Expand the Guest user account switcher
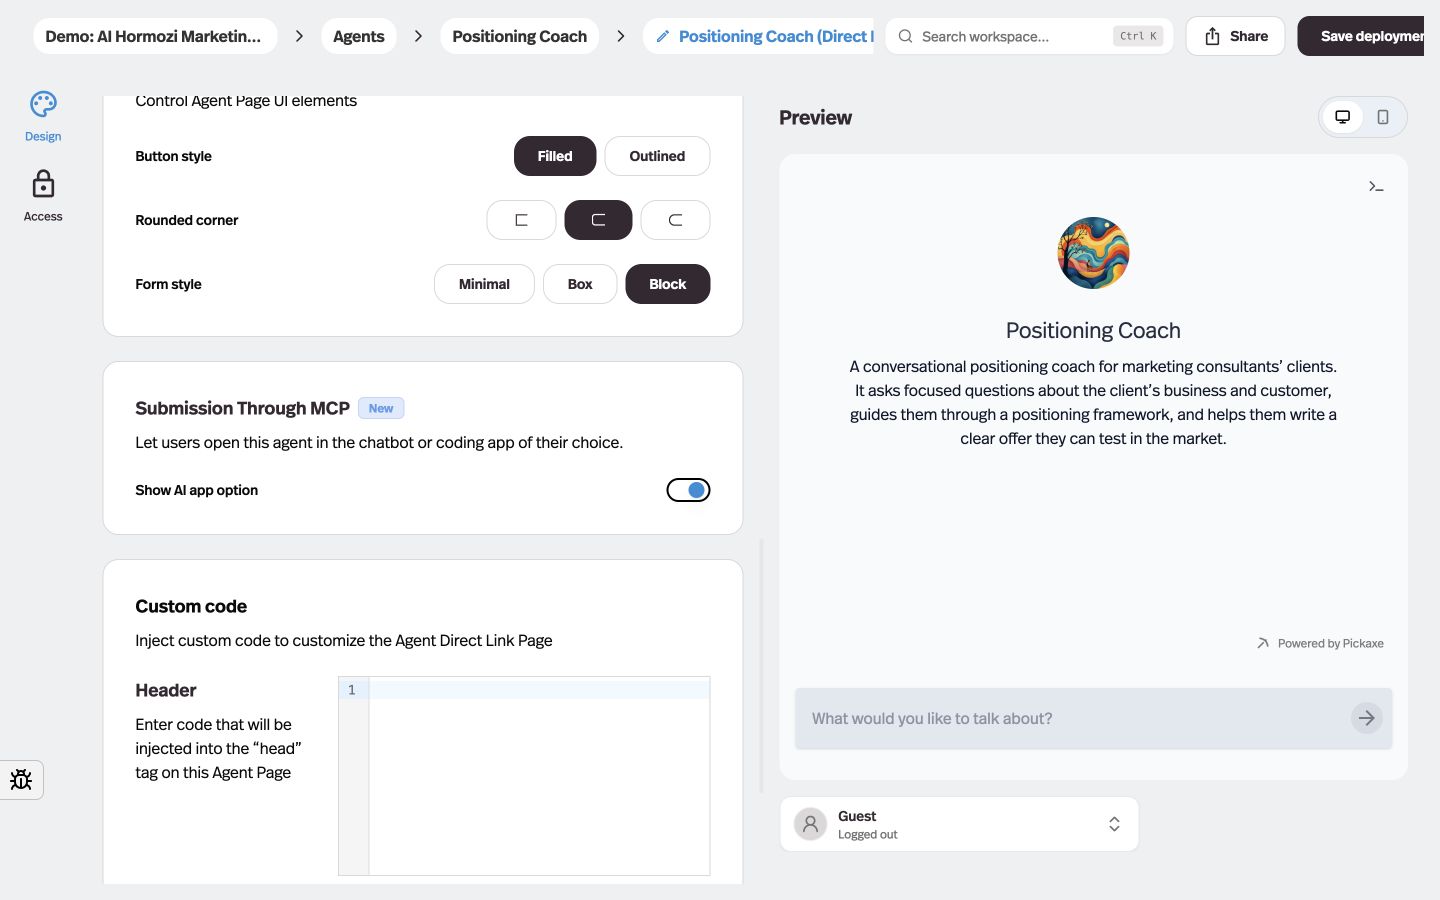This screenshot has height=900, width=1440. (959, 824)
